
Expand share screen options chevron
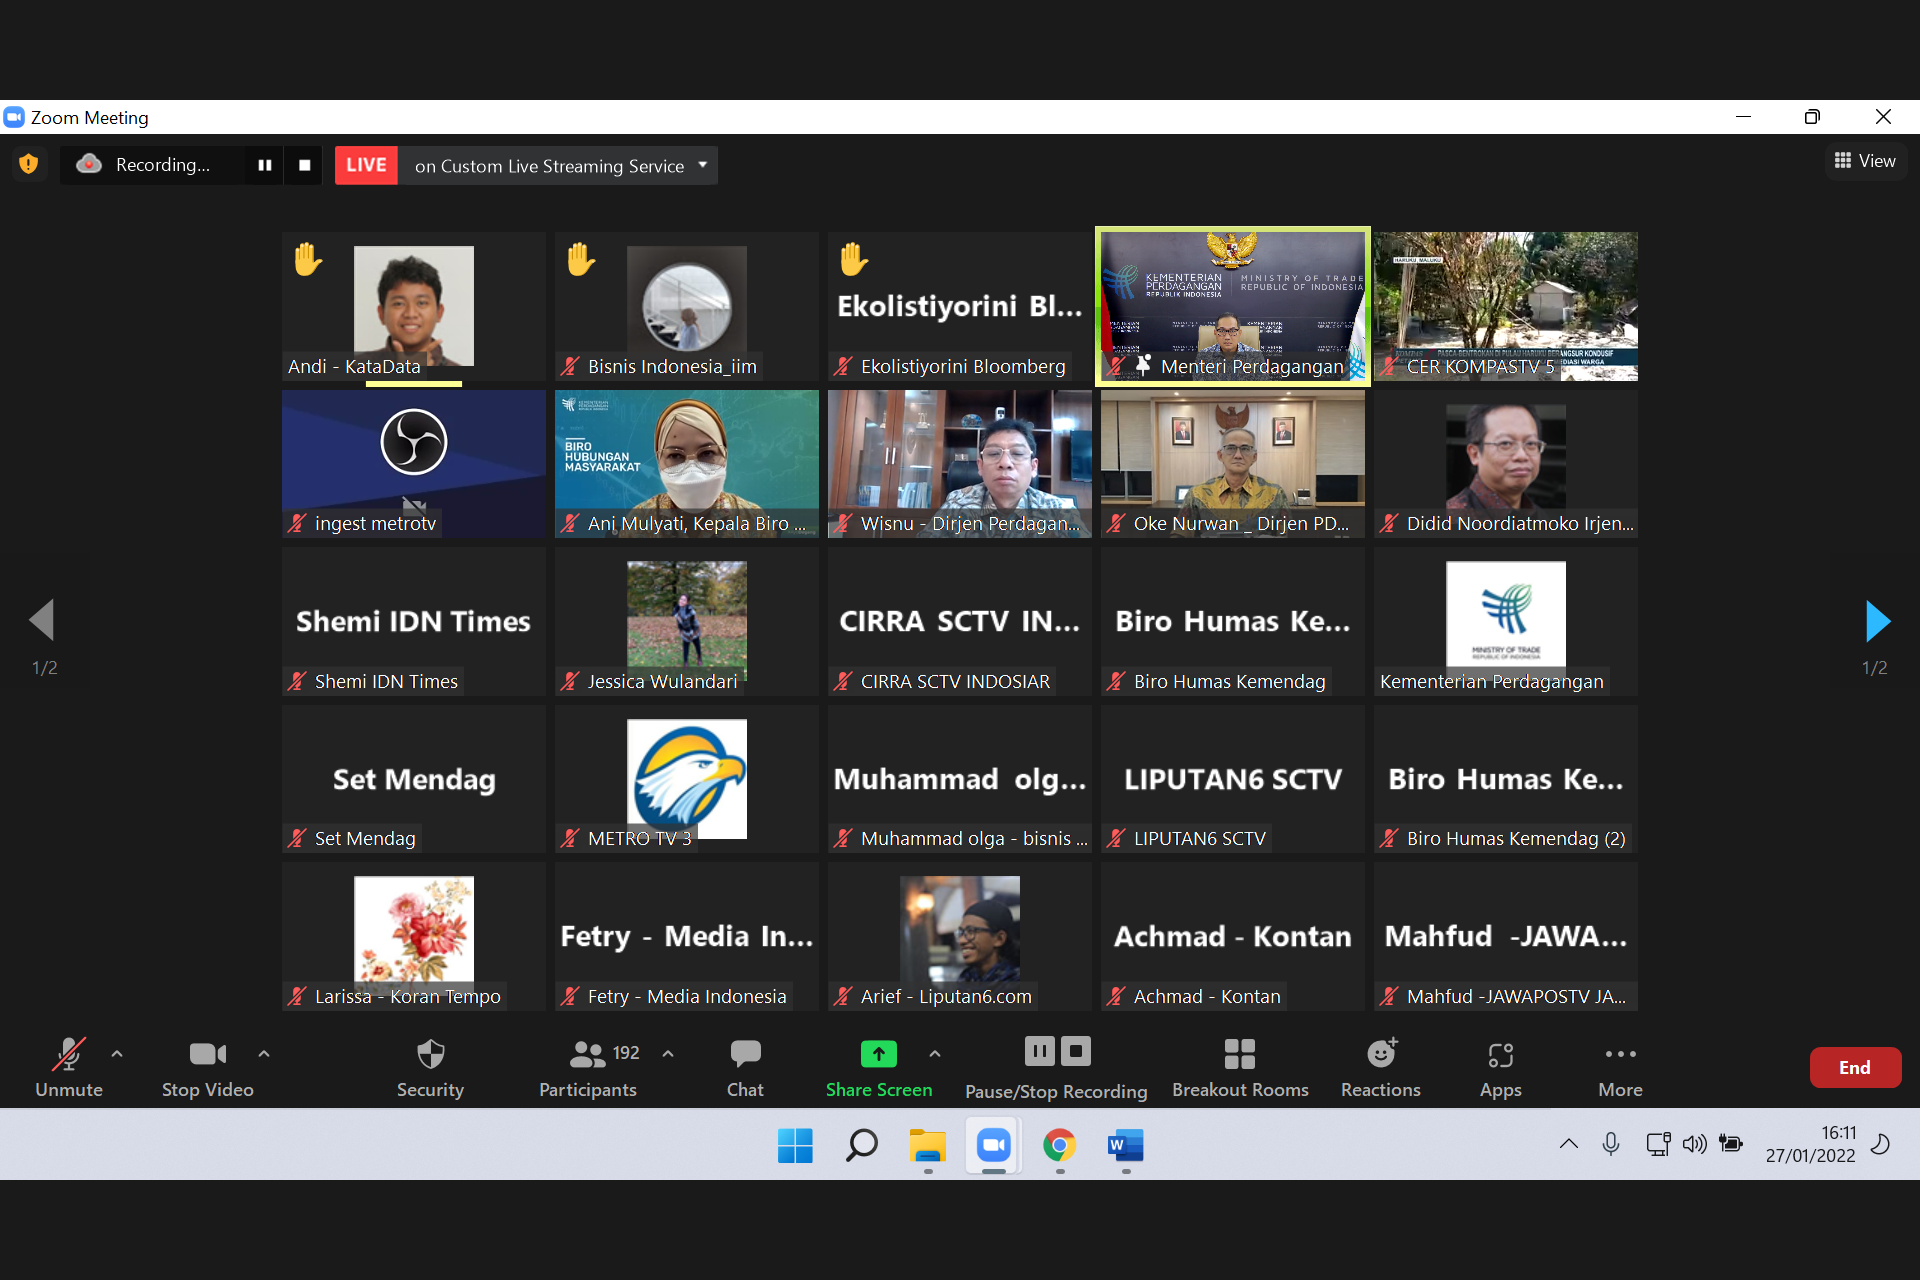934,1053
